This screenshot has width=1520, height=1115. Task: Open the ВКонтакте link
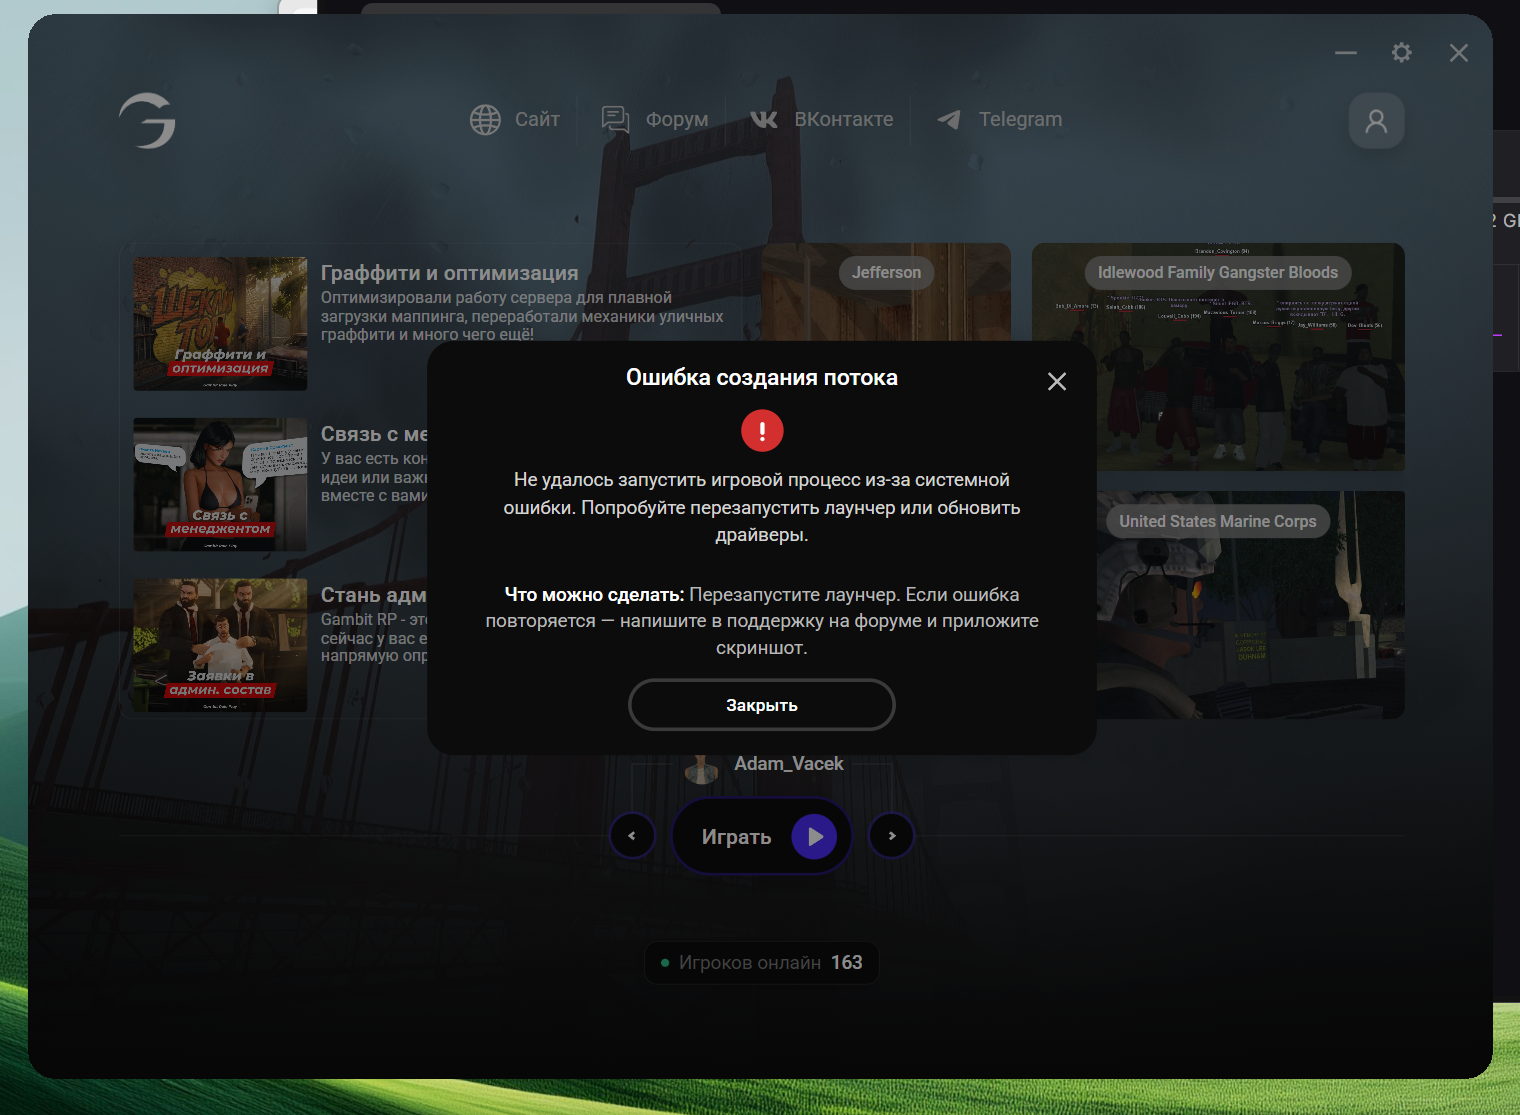click(844, 120)
